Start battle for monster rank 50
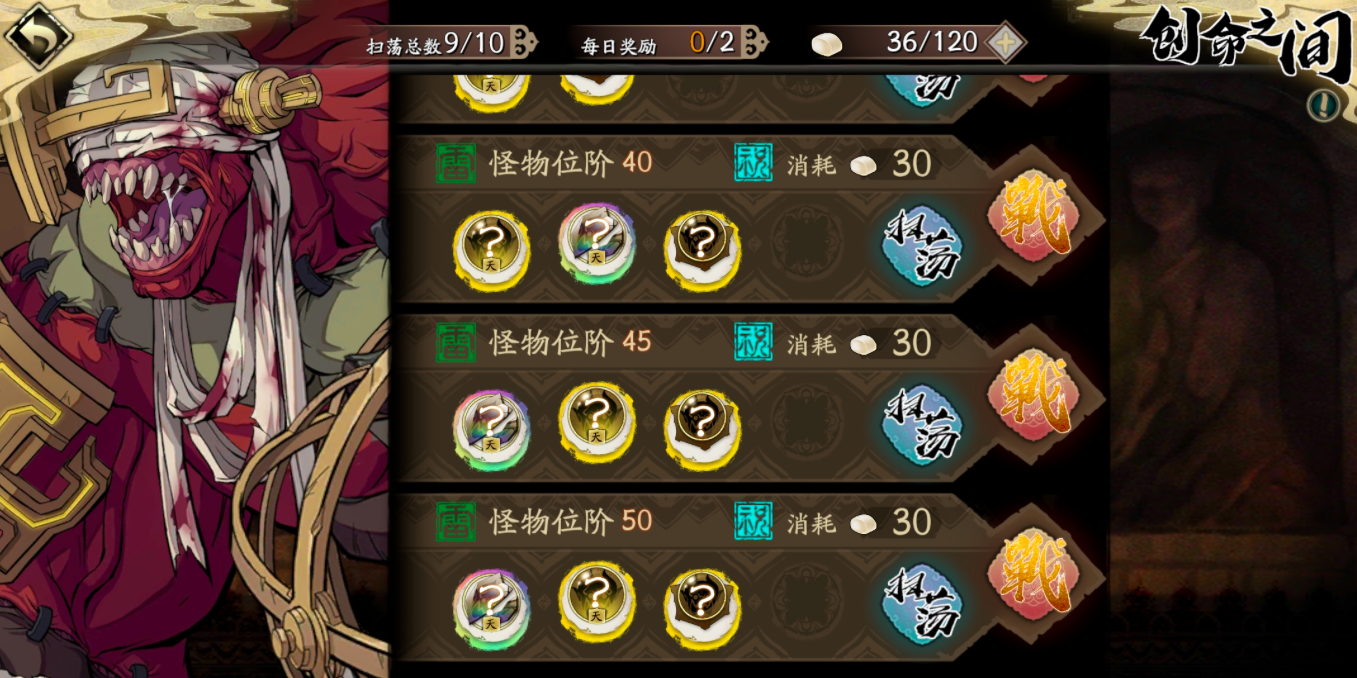The width and height of the screenshot is (1357, 678). point(1035,575)
